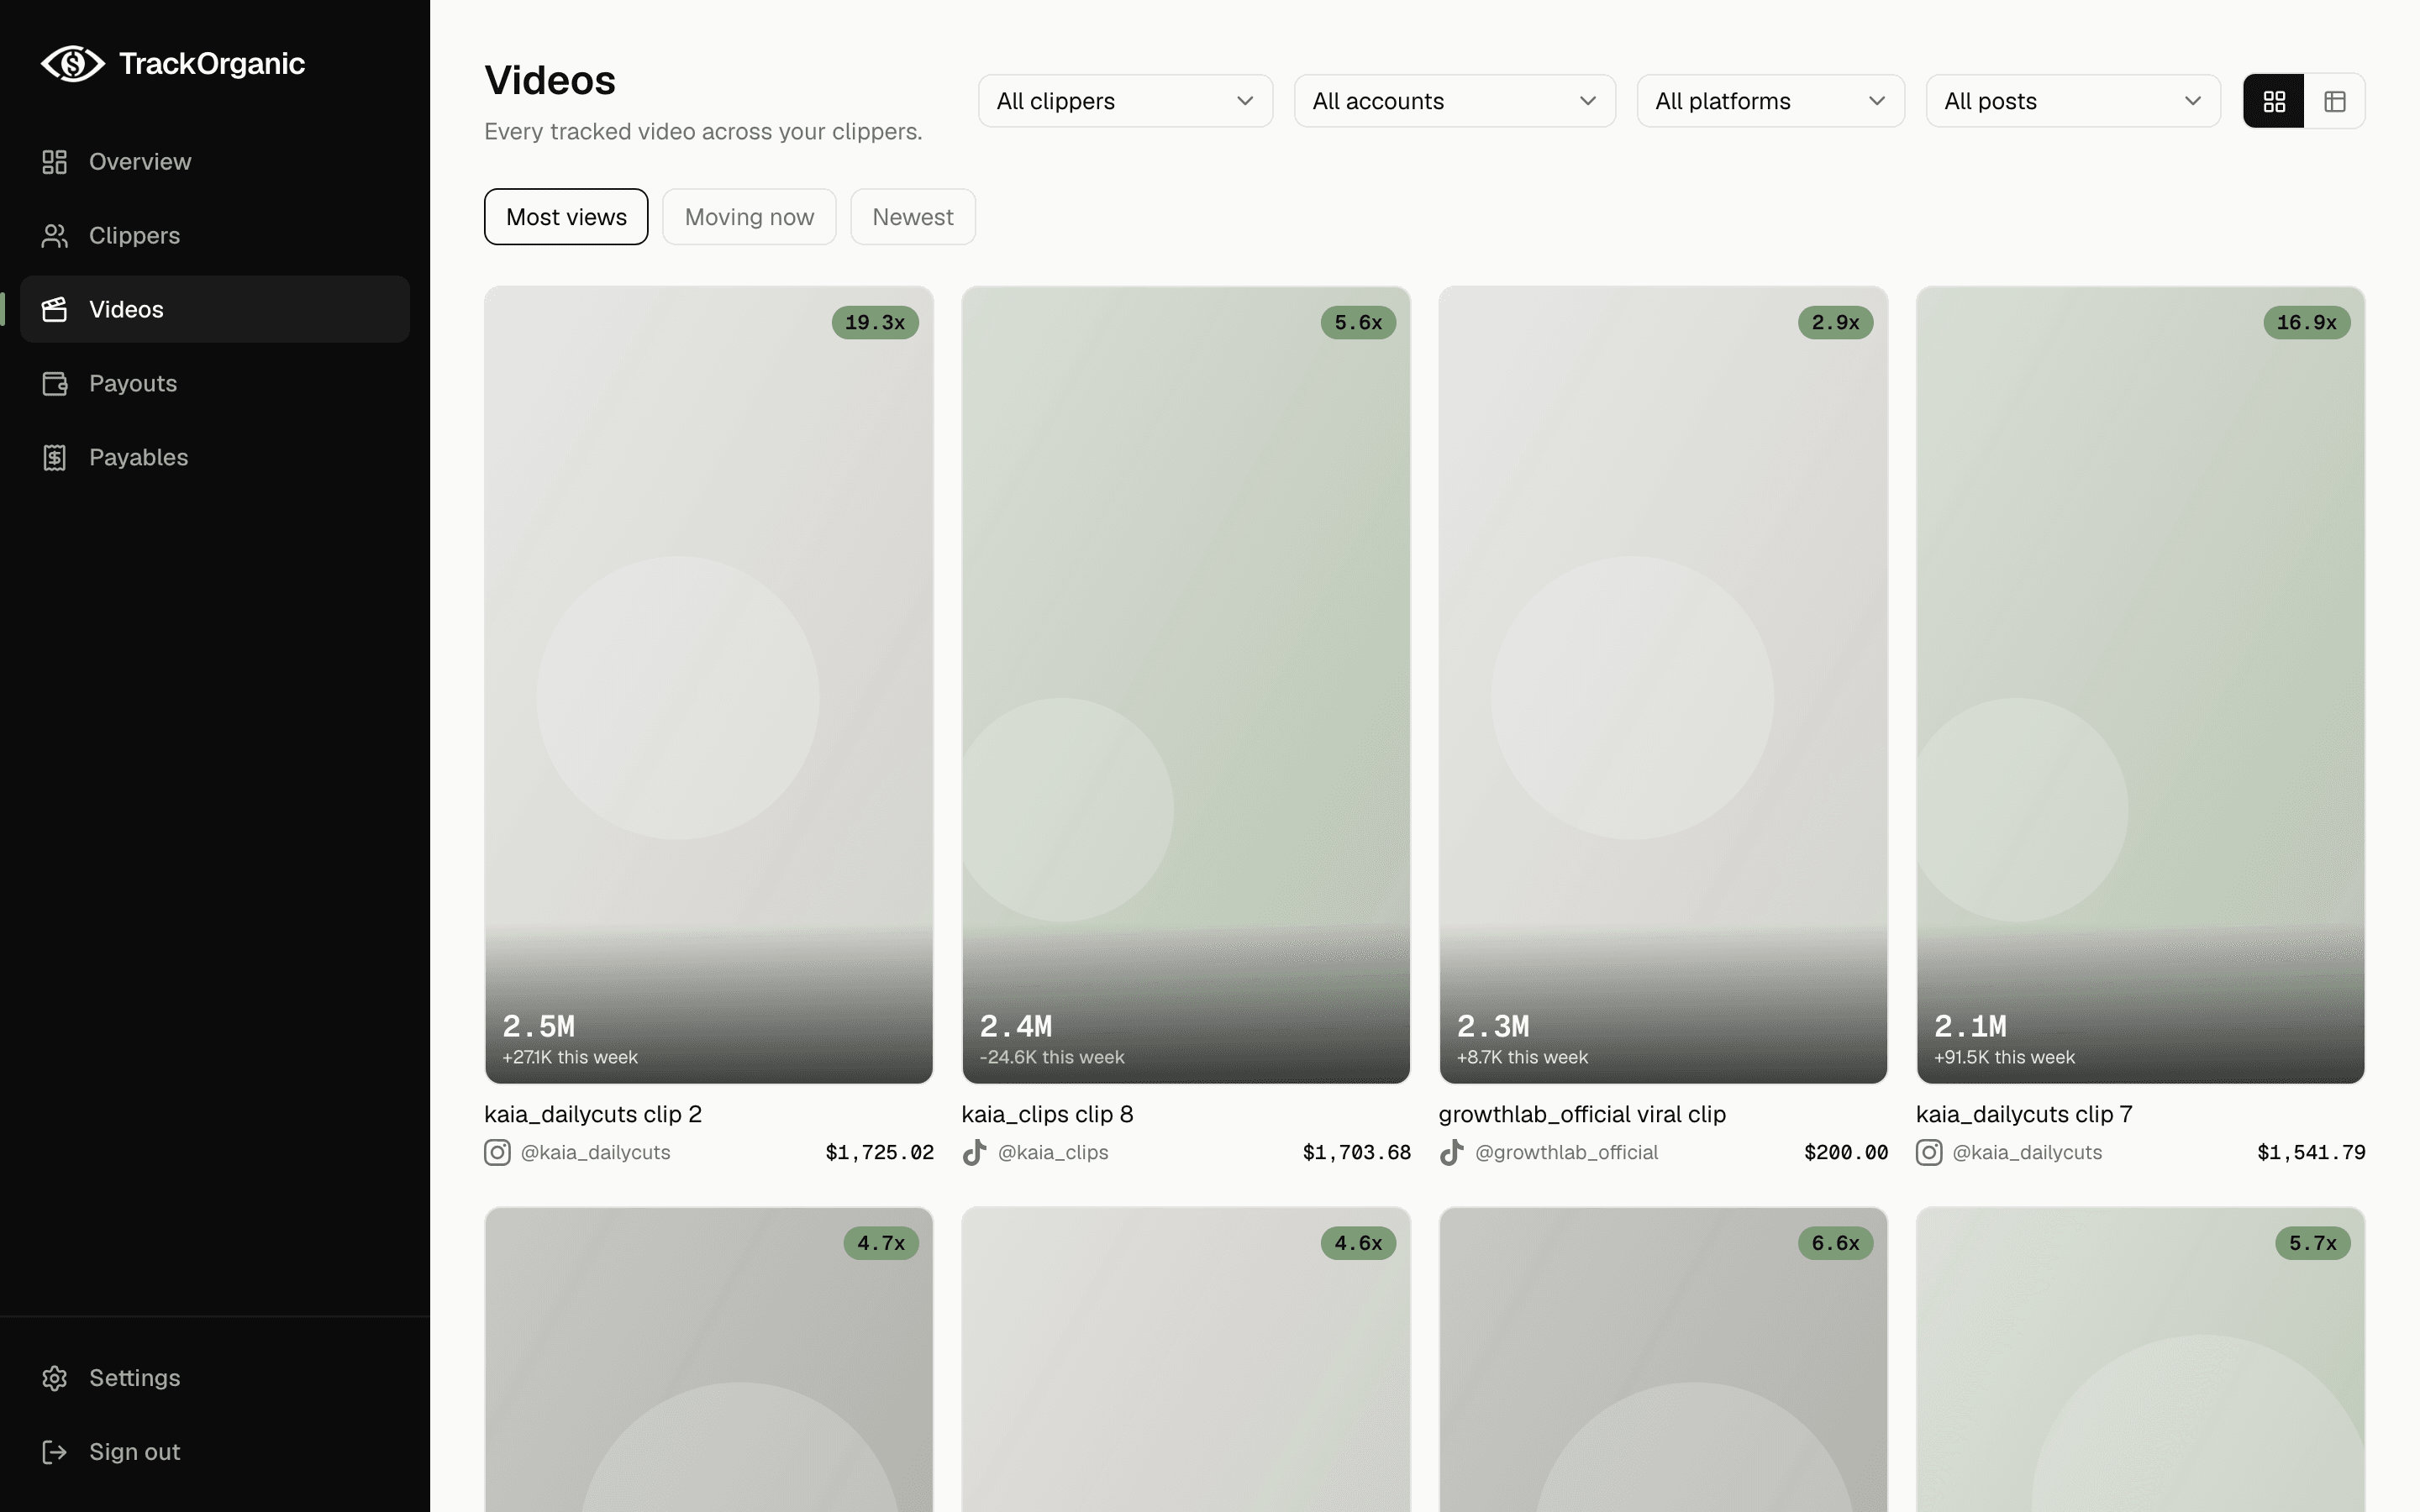Click the kaia_clips clip 8 title
This screenshot has height=1512, width=2420.
coord(1047,1114)
